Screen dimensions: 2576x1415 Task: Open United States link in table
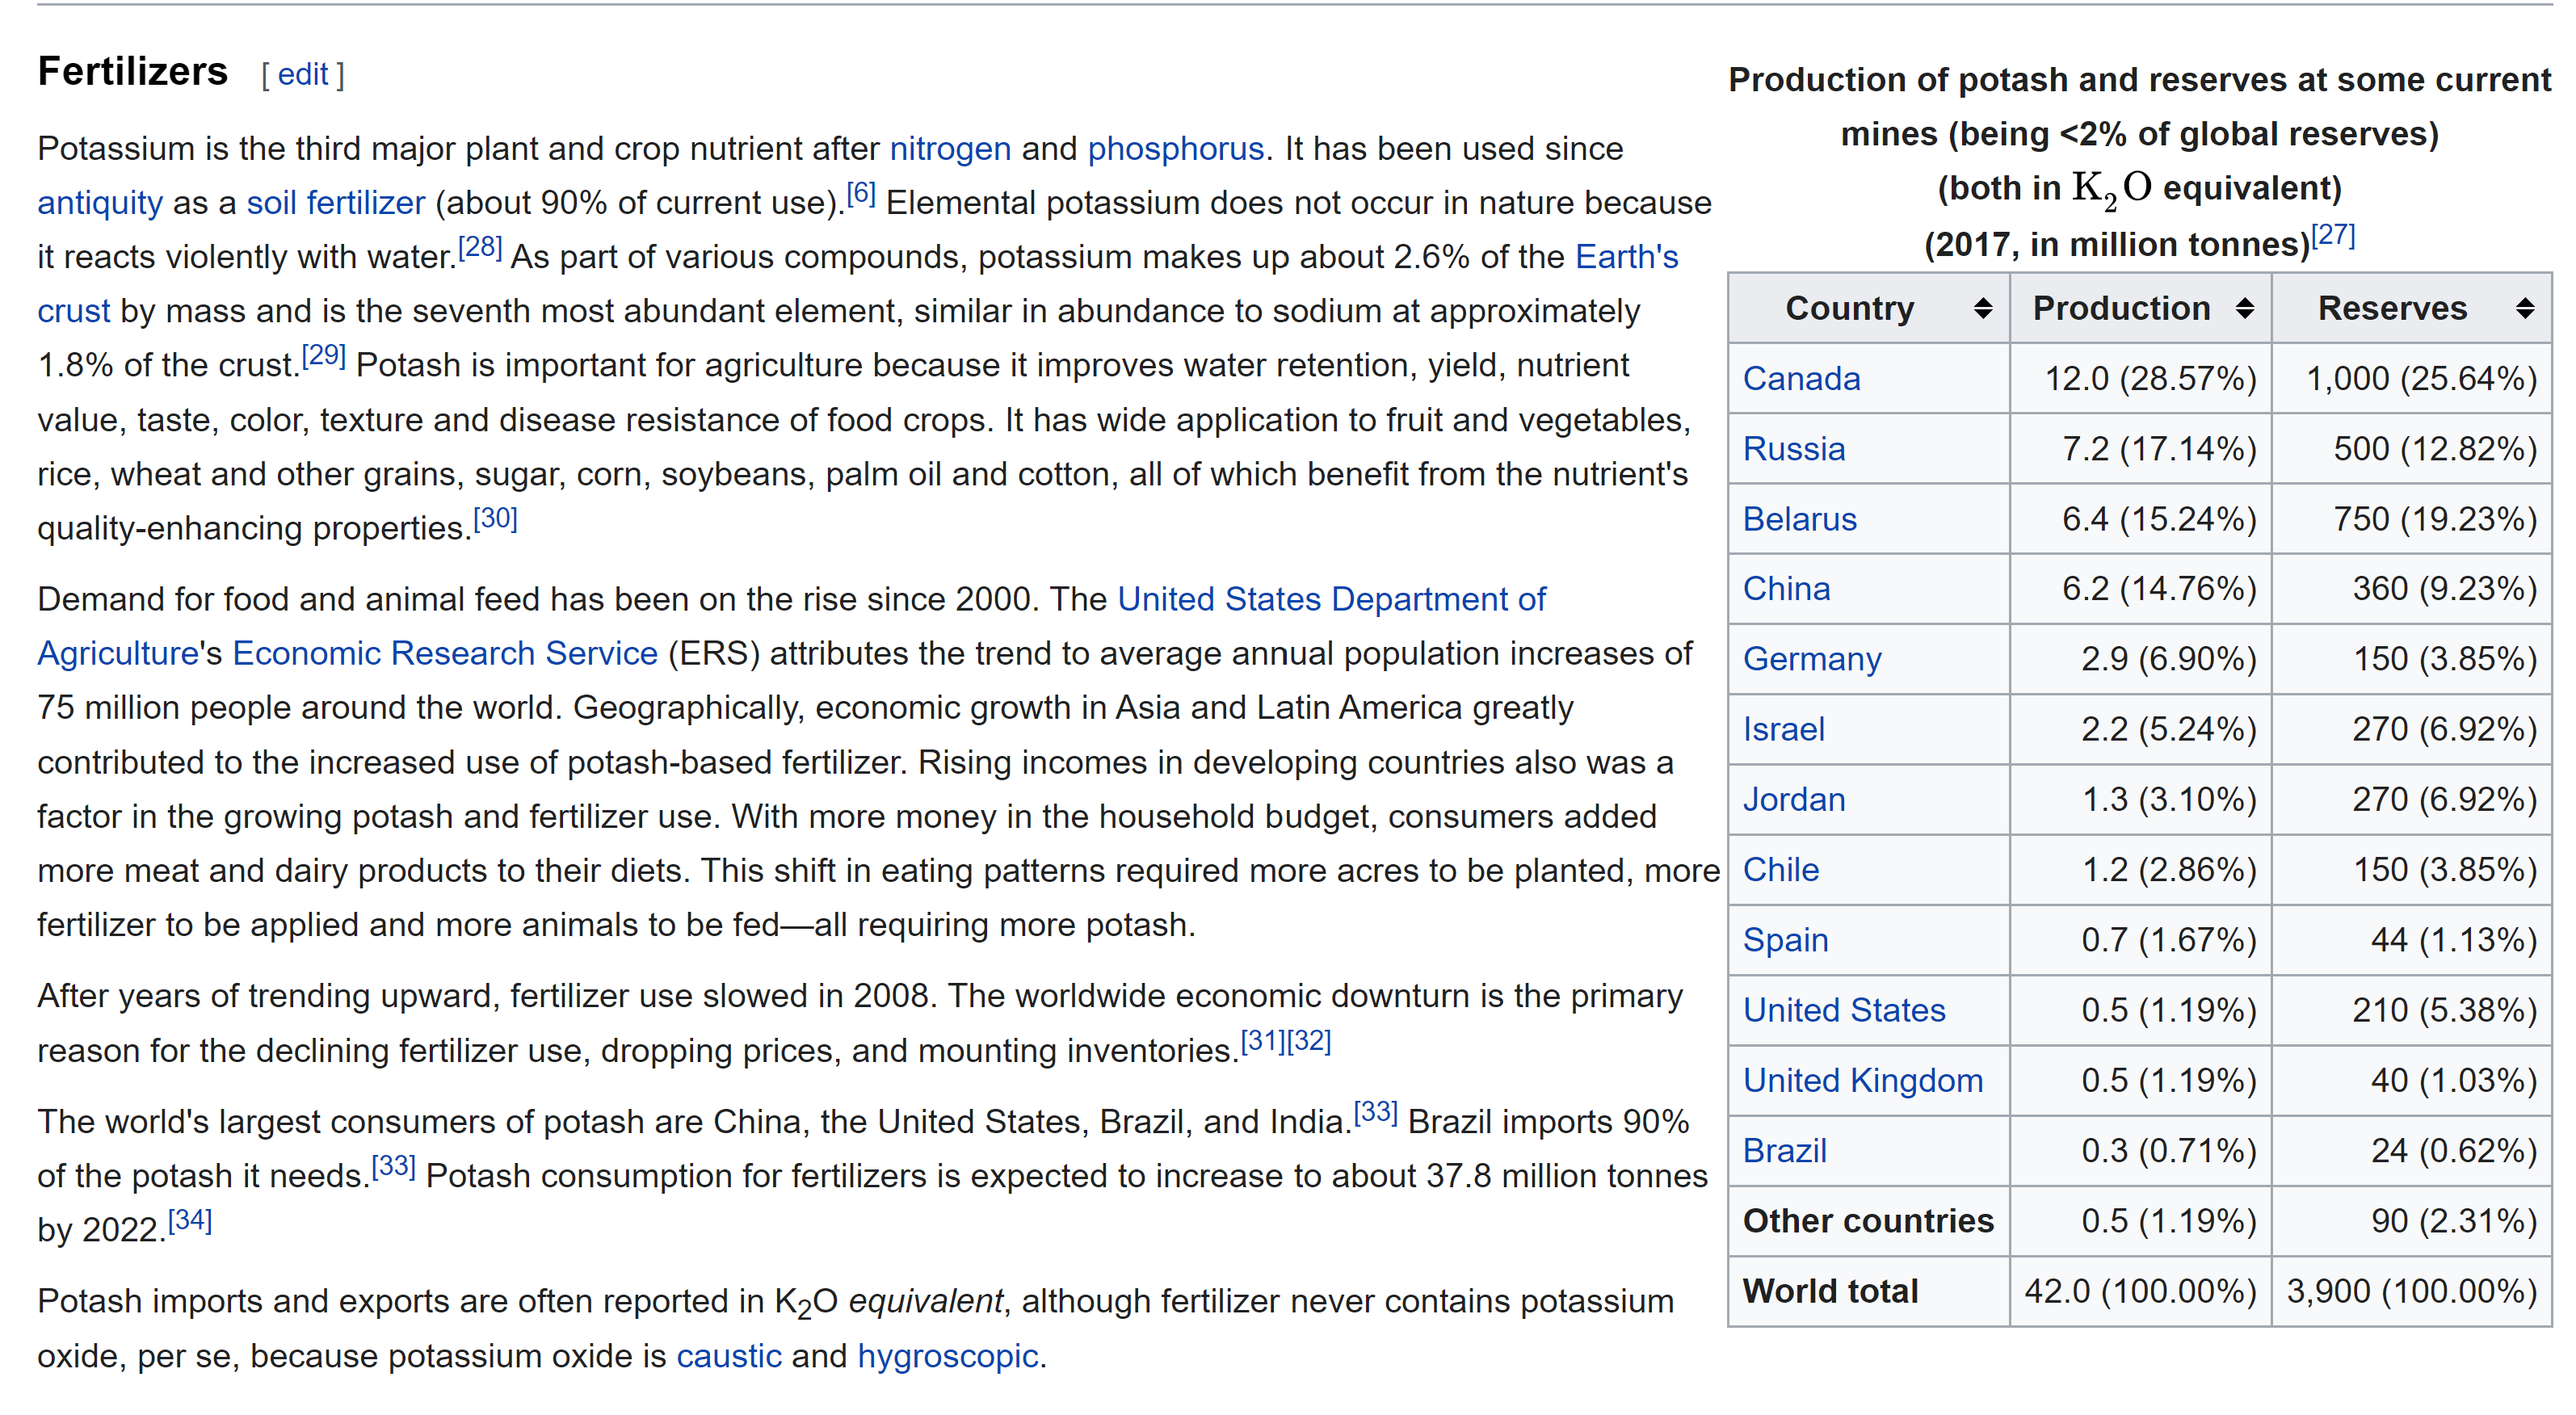(x=1844, y=1010)
